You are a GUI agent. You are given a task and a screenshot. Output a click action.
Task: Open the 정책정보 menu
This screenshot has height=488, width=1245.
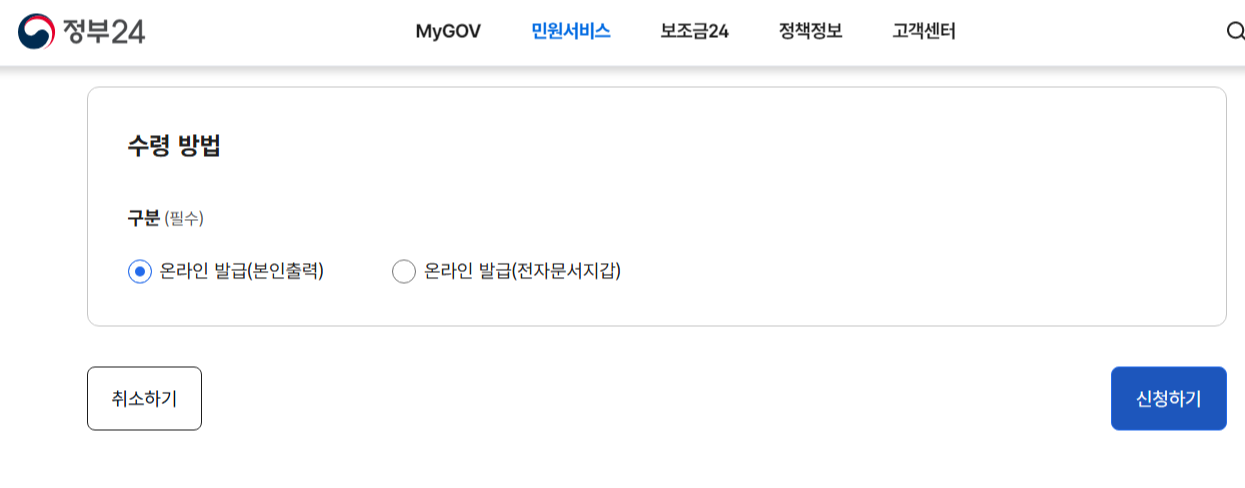[810, 31]
